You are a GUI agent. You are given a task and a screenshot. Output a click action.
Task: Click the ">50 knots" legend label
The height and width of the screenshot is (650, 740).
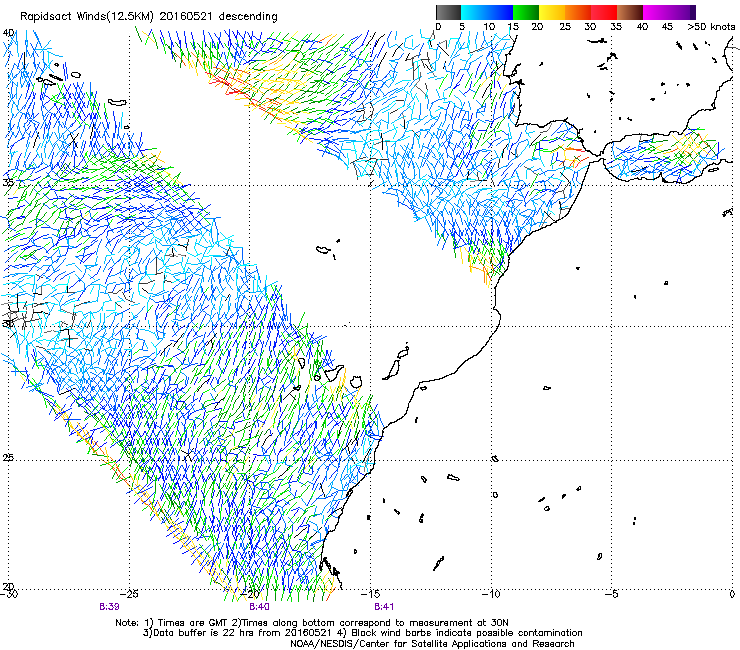[x=711, y=27]
